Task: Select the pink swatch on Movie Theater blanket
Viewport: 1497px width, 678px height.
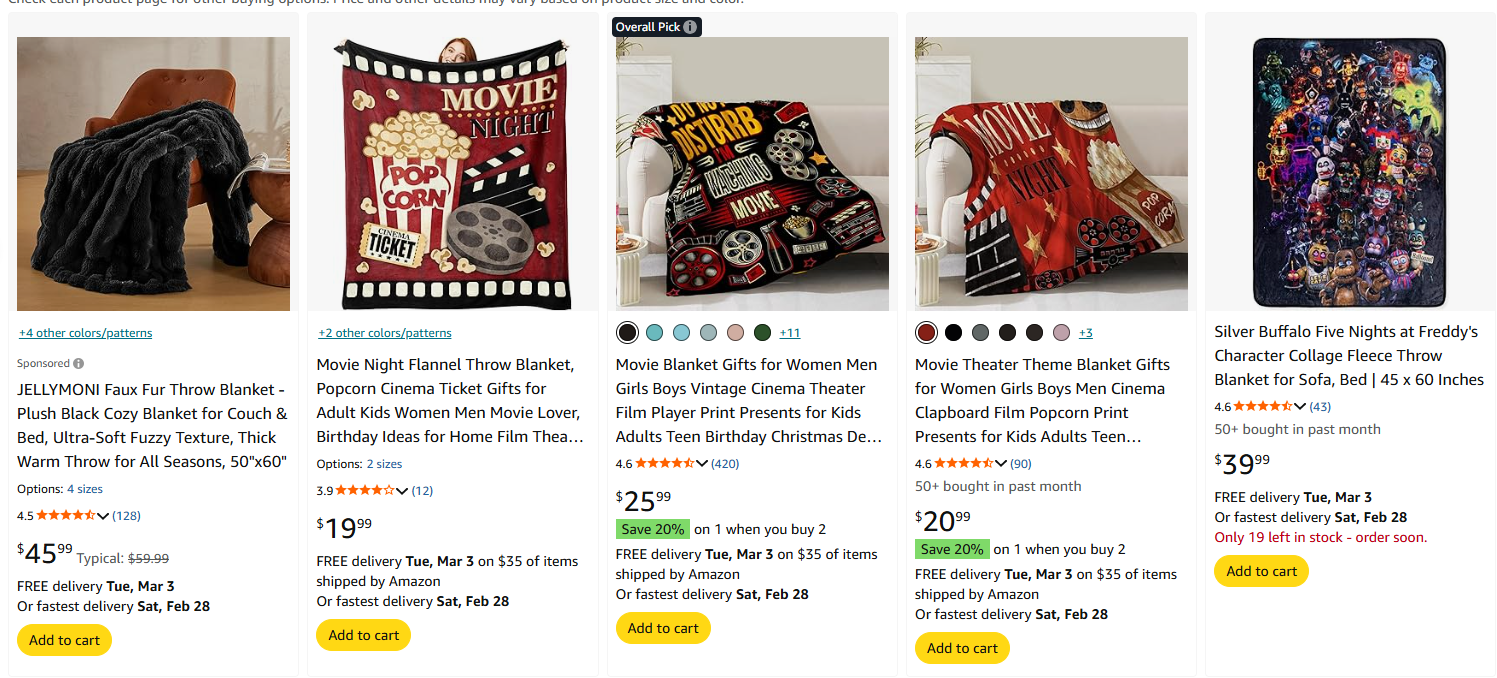Action: point(1059,332)
